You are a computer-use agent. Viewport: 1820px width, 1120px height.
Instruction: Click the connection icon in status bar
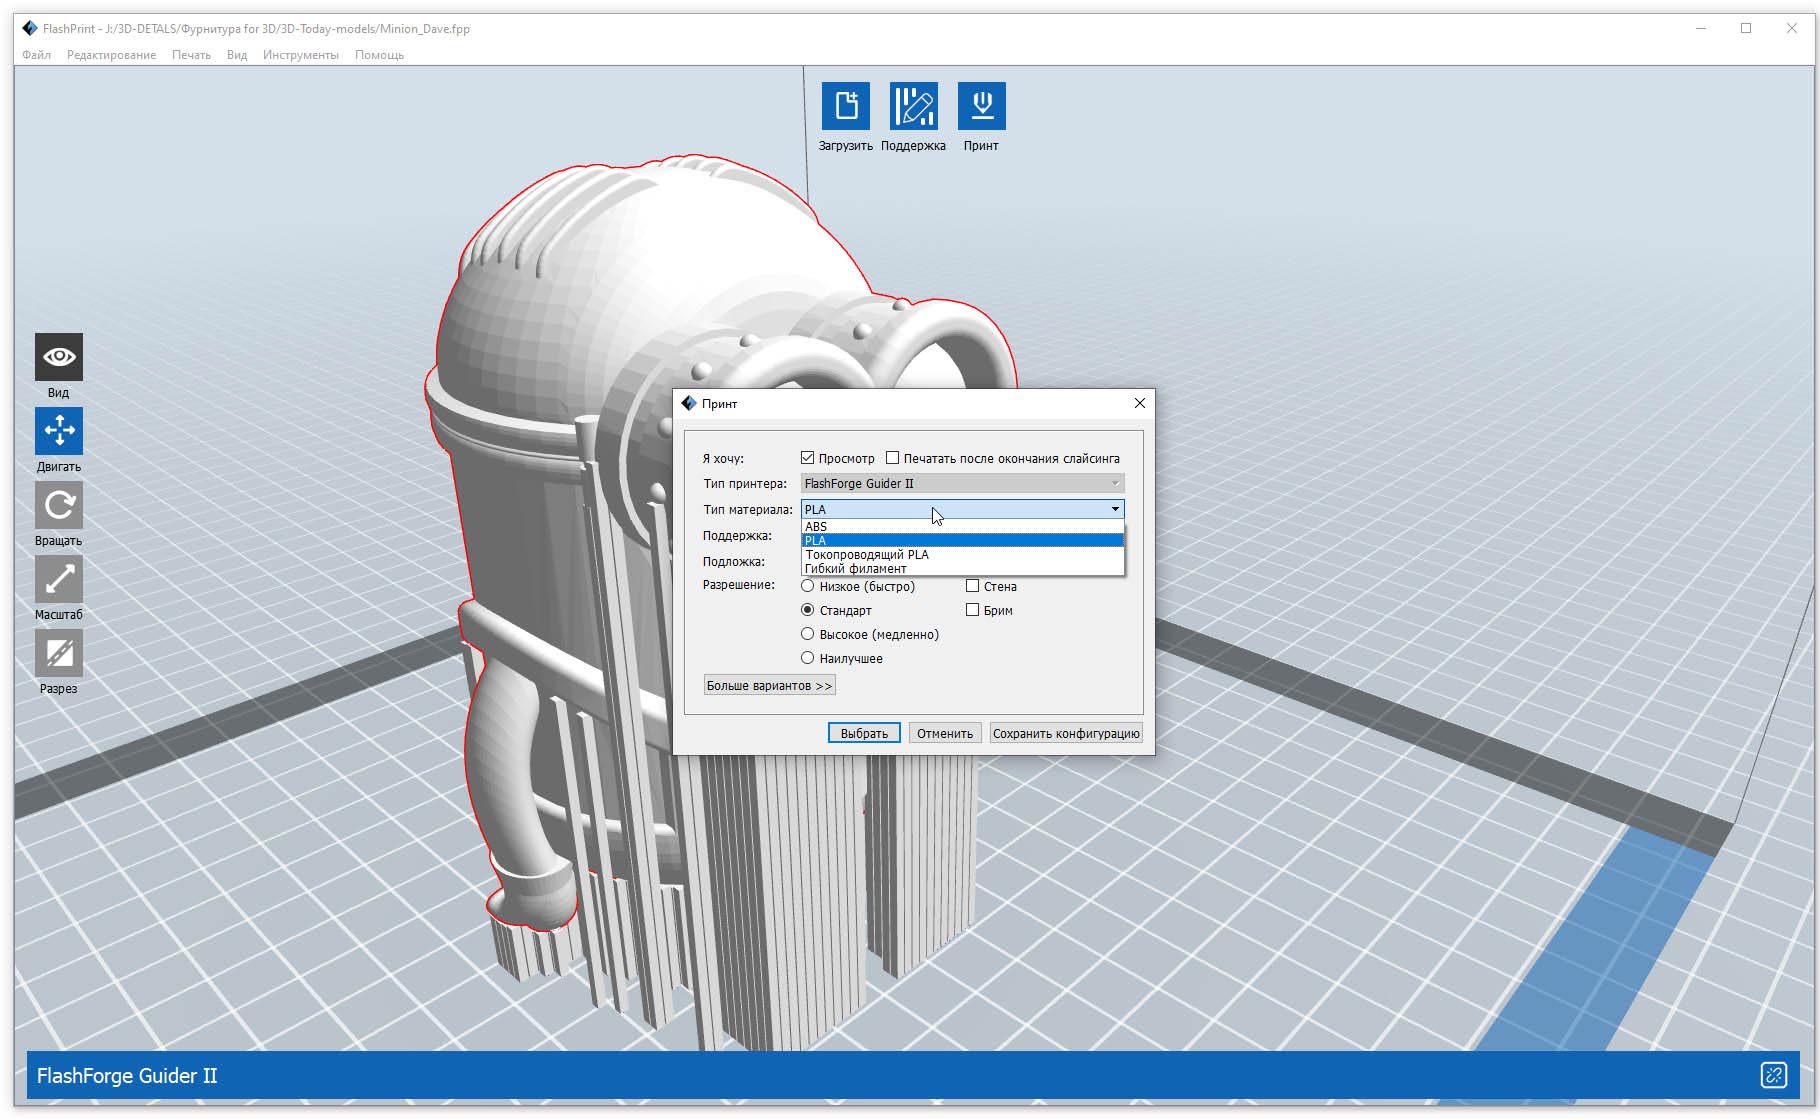1774,1075
